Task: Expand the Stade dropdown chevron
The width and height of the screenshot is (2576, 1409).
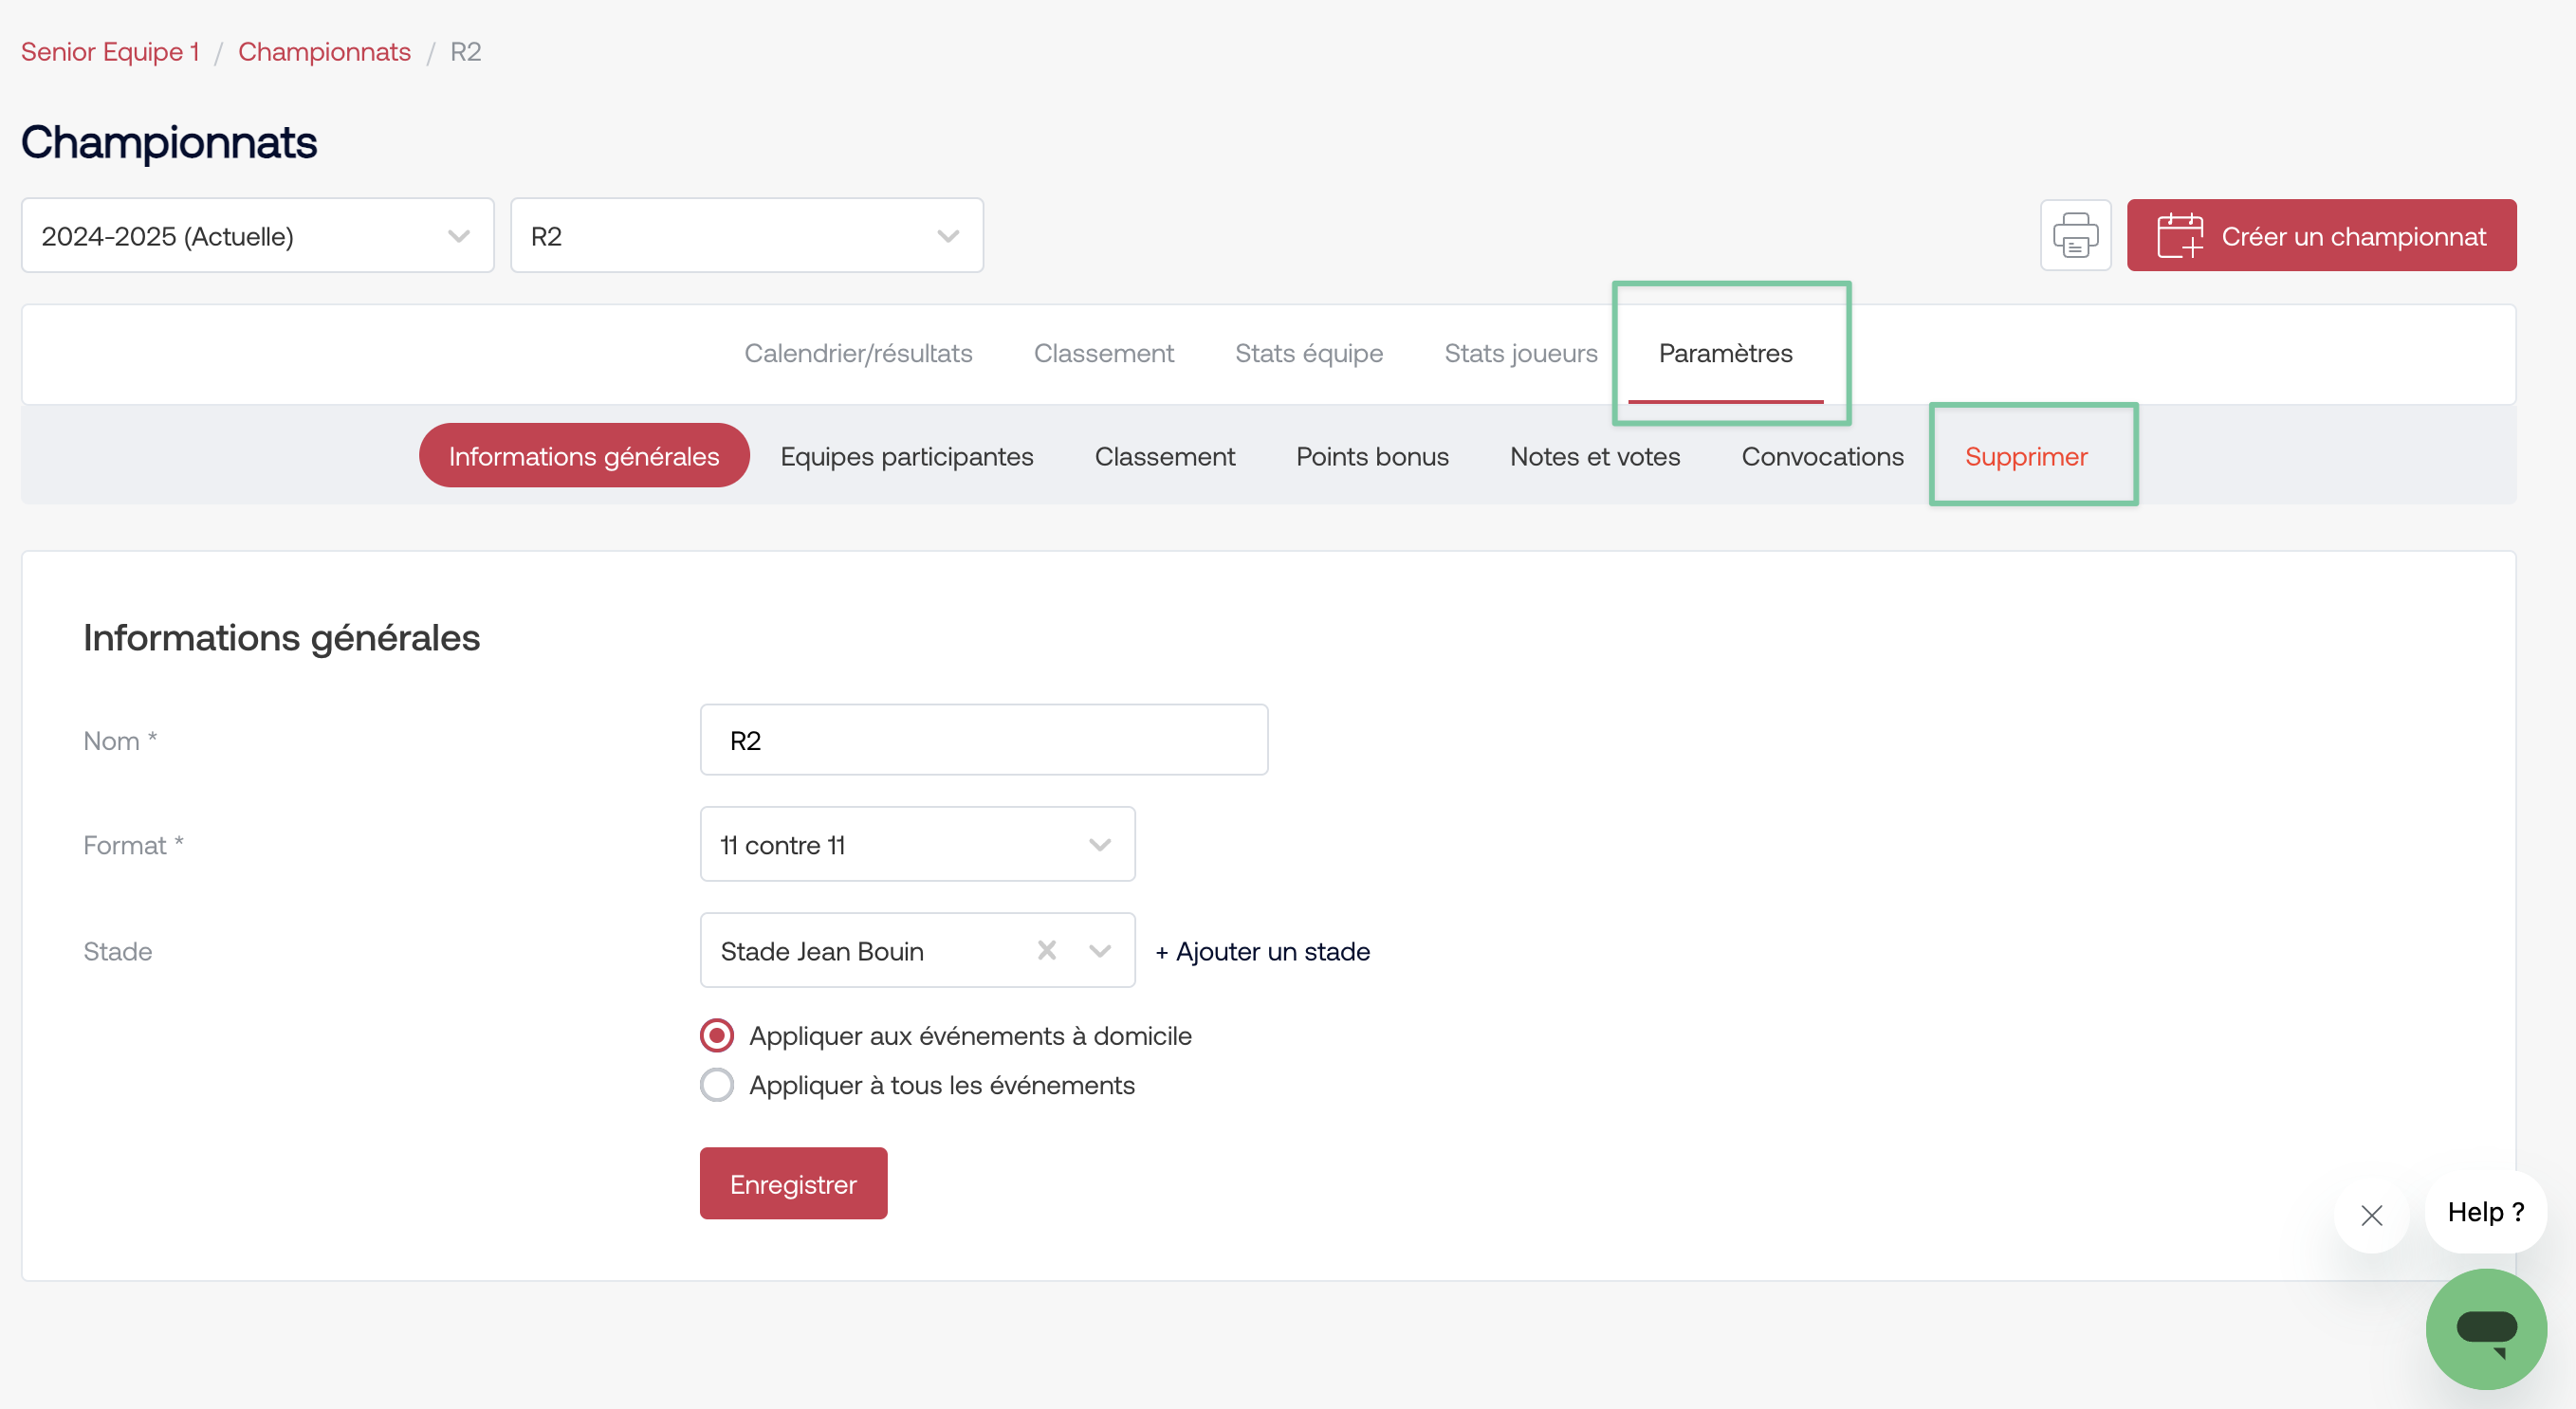Action: coord(1100,951)
